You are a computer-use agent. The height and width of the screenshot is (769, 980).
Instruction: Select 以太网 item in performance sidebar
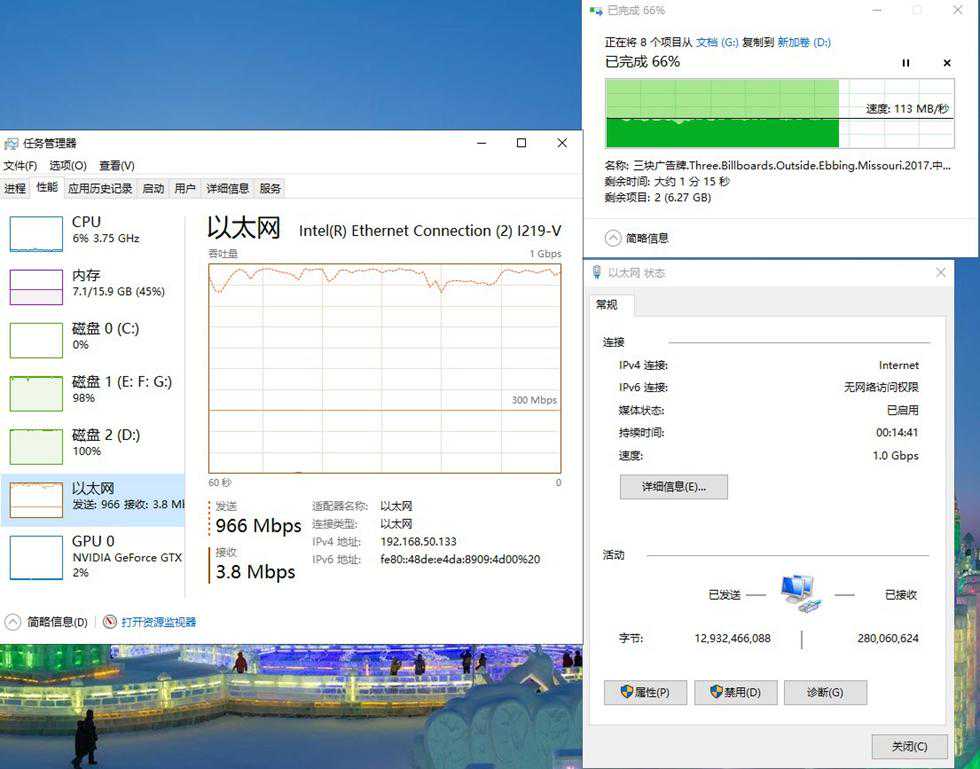[90, 497]
